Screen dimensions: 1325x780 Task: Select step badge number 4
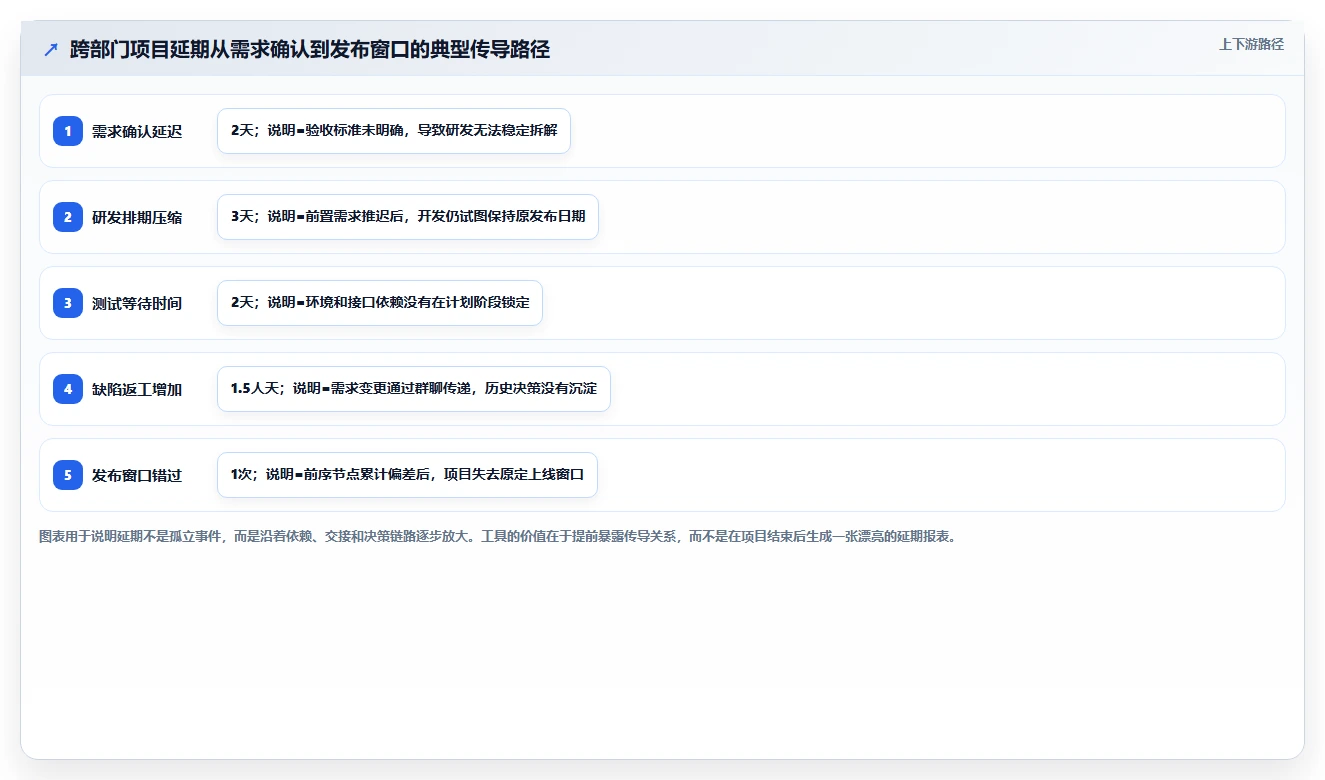click(68, 389)
